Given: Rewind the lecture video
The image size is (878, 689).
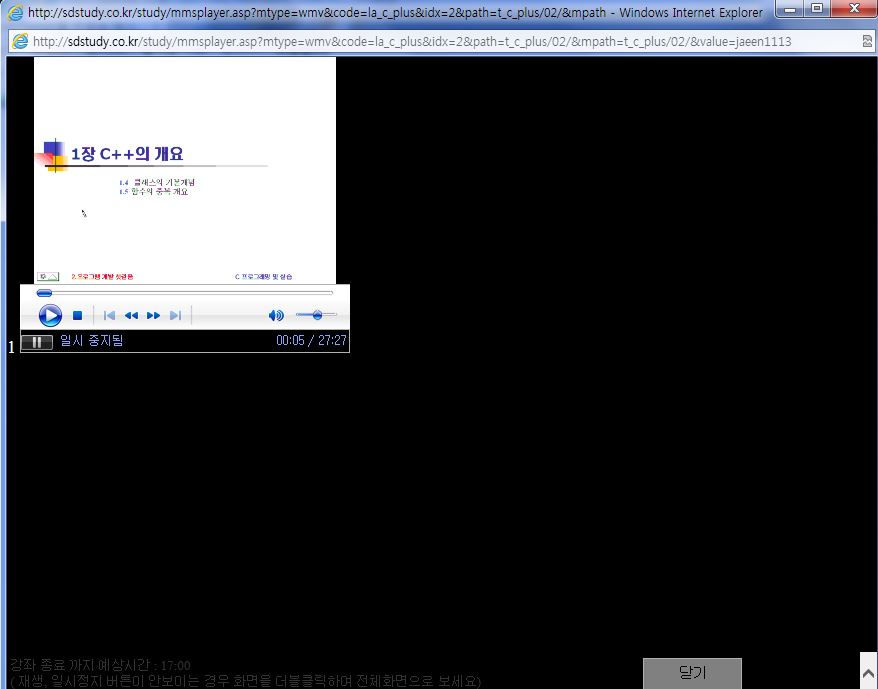Looking at the screenshot, I should 131,316.
